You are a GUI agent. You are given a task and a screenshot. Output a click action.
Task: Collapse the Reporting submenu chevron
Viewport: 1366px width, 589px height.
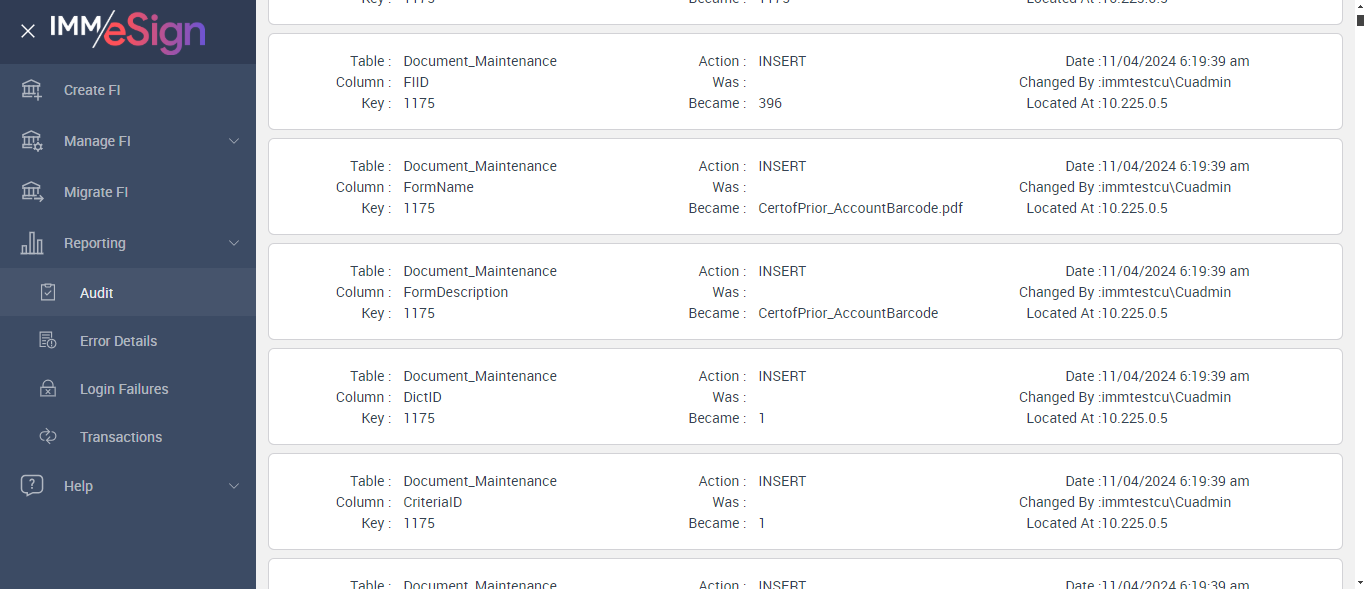[234, 243]
